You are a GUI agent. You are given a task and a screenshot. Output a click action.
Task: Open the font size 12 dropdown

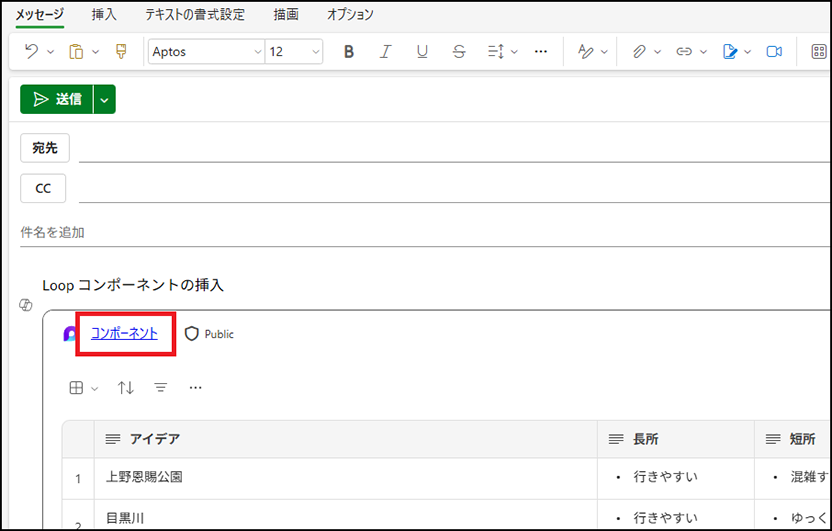pos(294,51)
